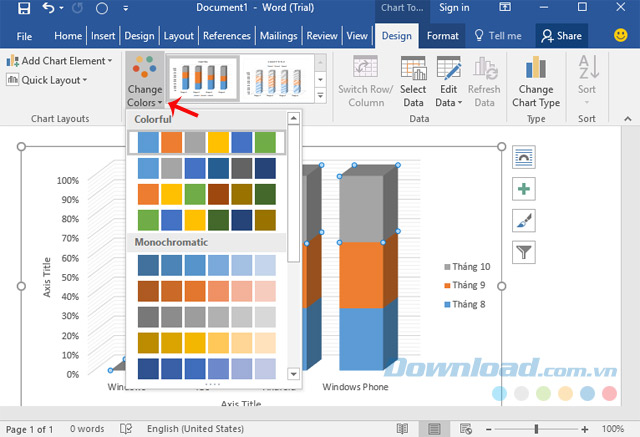The width and height of the screenshot is (640, 437).
Task: Switch to the Insert tab
Action: 103,36
